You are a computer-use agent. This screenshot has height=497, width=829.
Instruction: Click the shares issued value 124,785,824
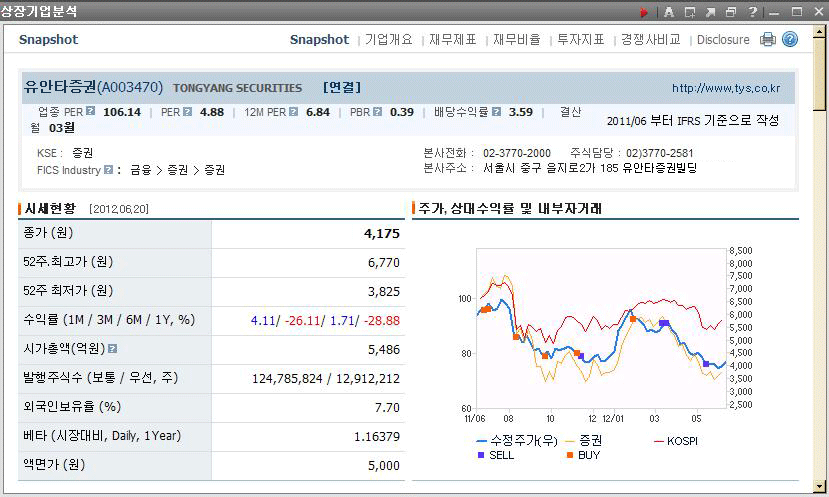287,379
